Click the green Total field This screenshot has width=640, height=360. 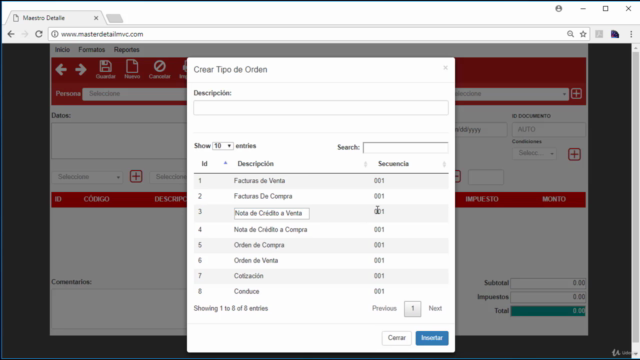pyautogui.click(x=548, y=311)
